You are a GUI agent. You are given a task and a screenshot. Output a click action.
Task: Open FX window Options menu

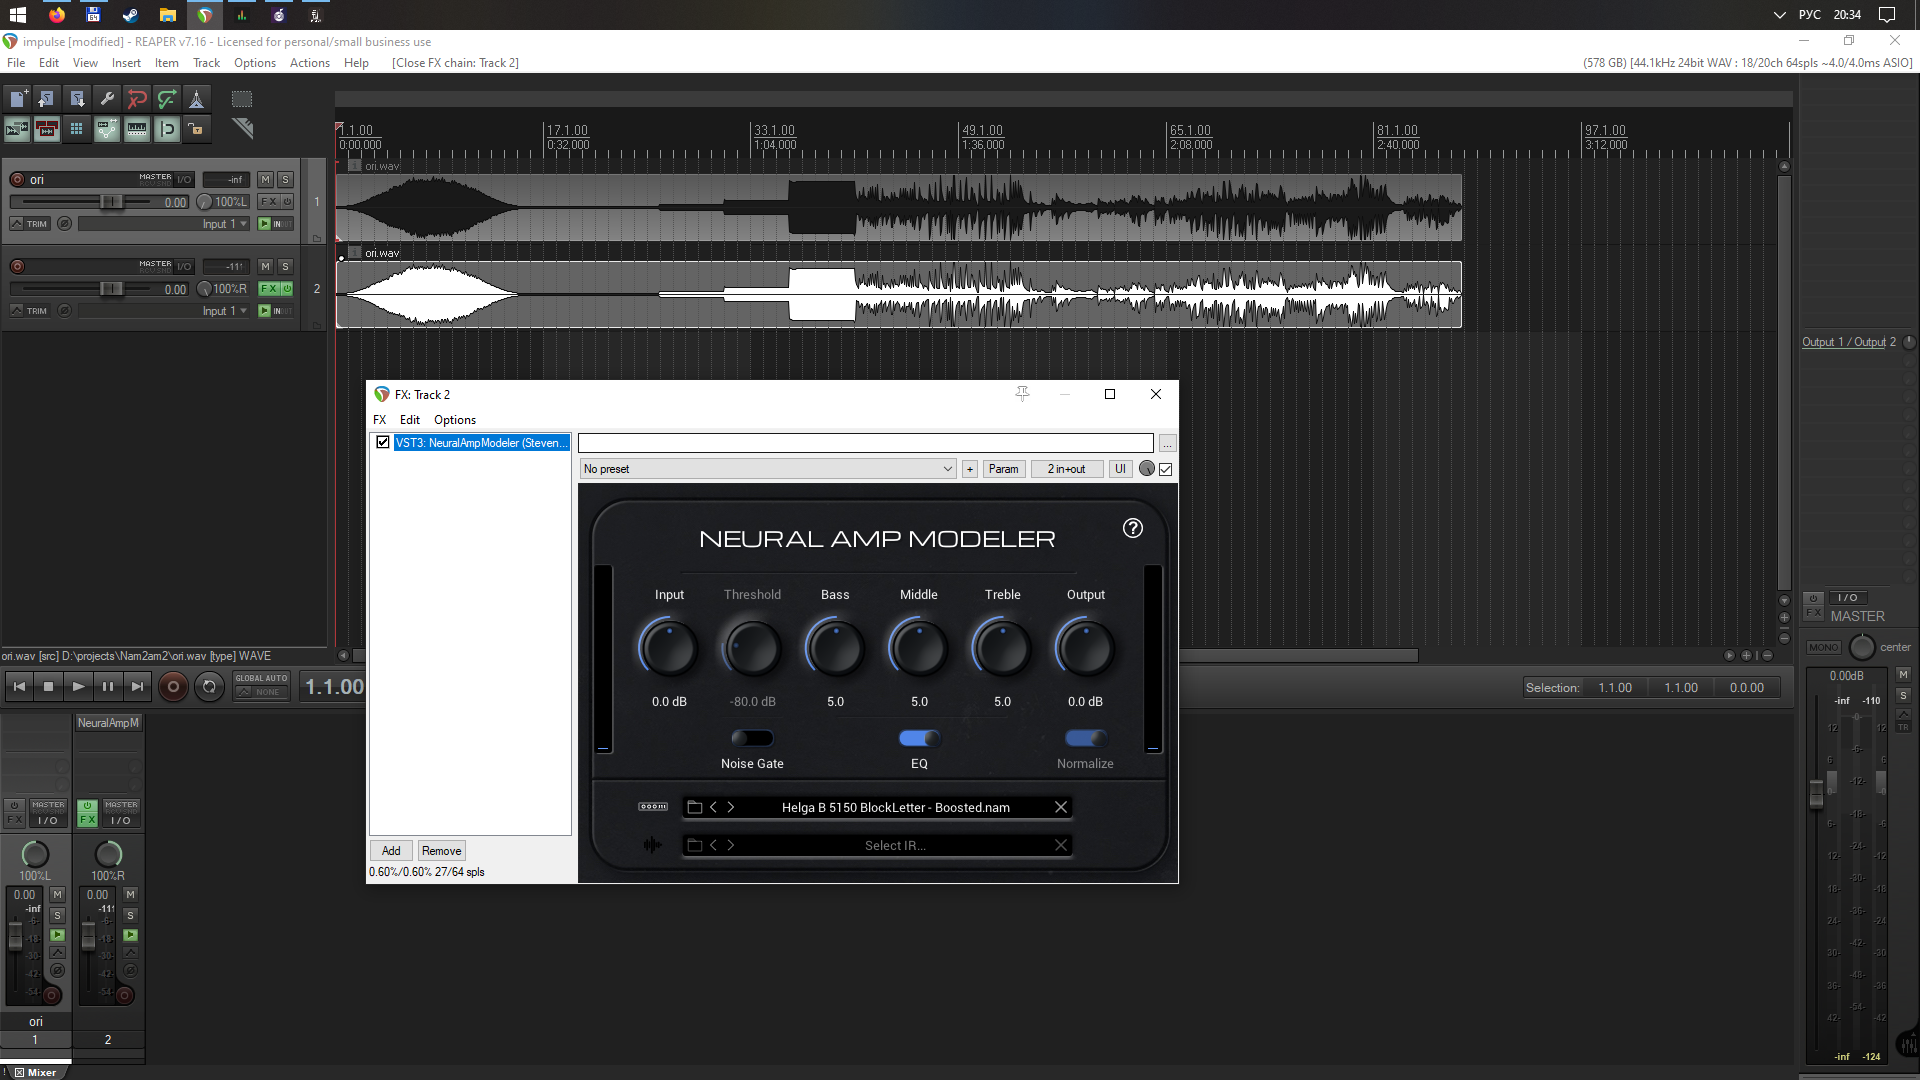point(454,420)
